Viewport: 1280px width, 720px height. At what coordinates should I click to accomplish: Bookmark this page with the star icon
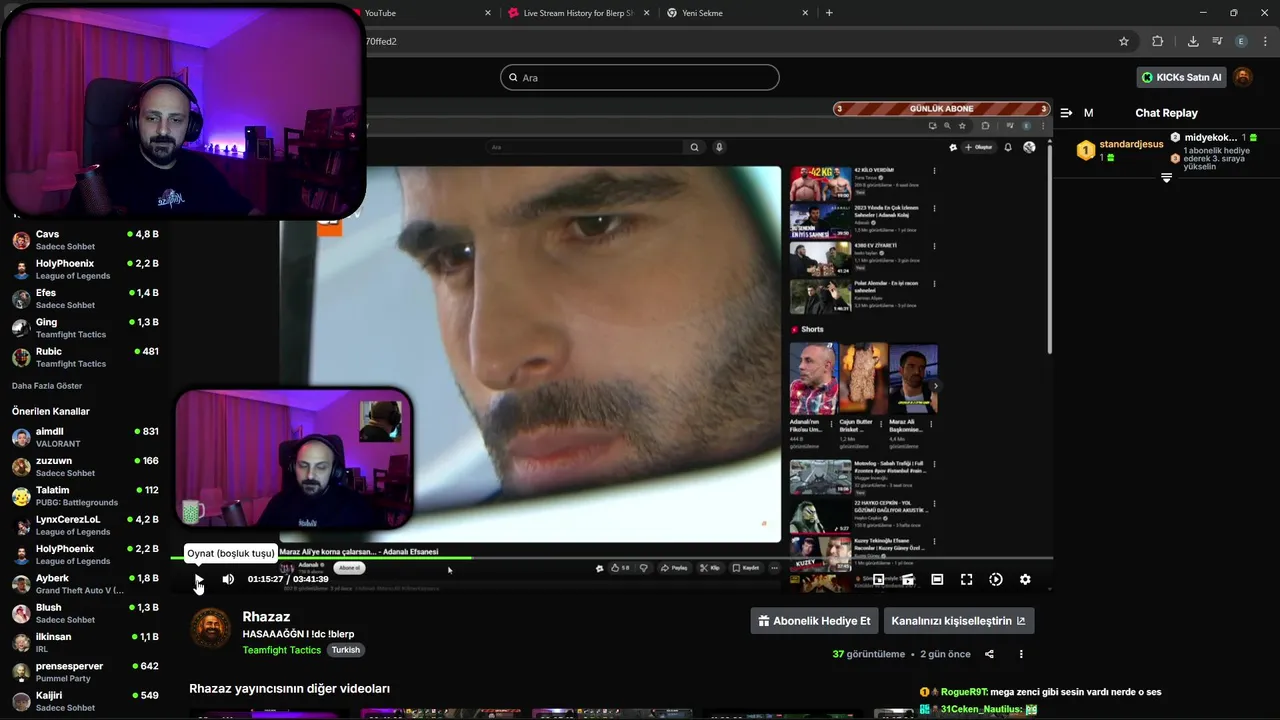(x=1124, y=41)
